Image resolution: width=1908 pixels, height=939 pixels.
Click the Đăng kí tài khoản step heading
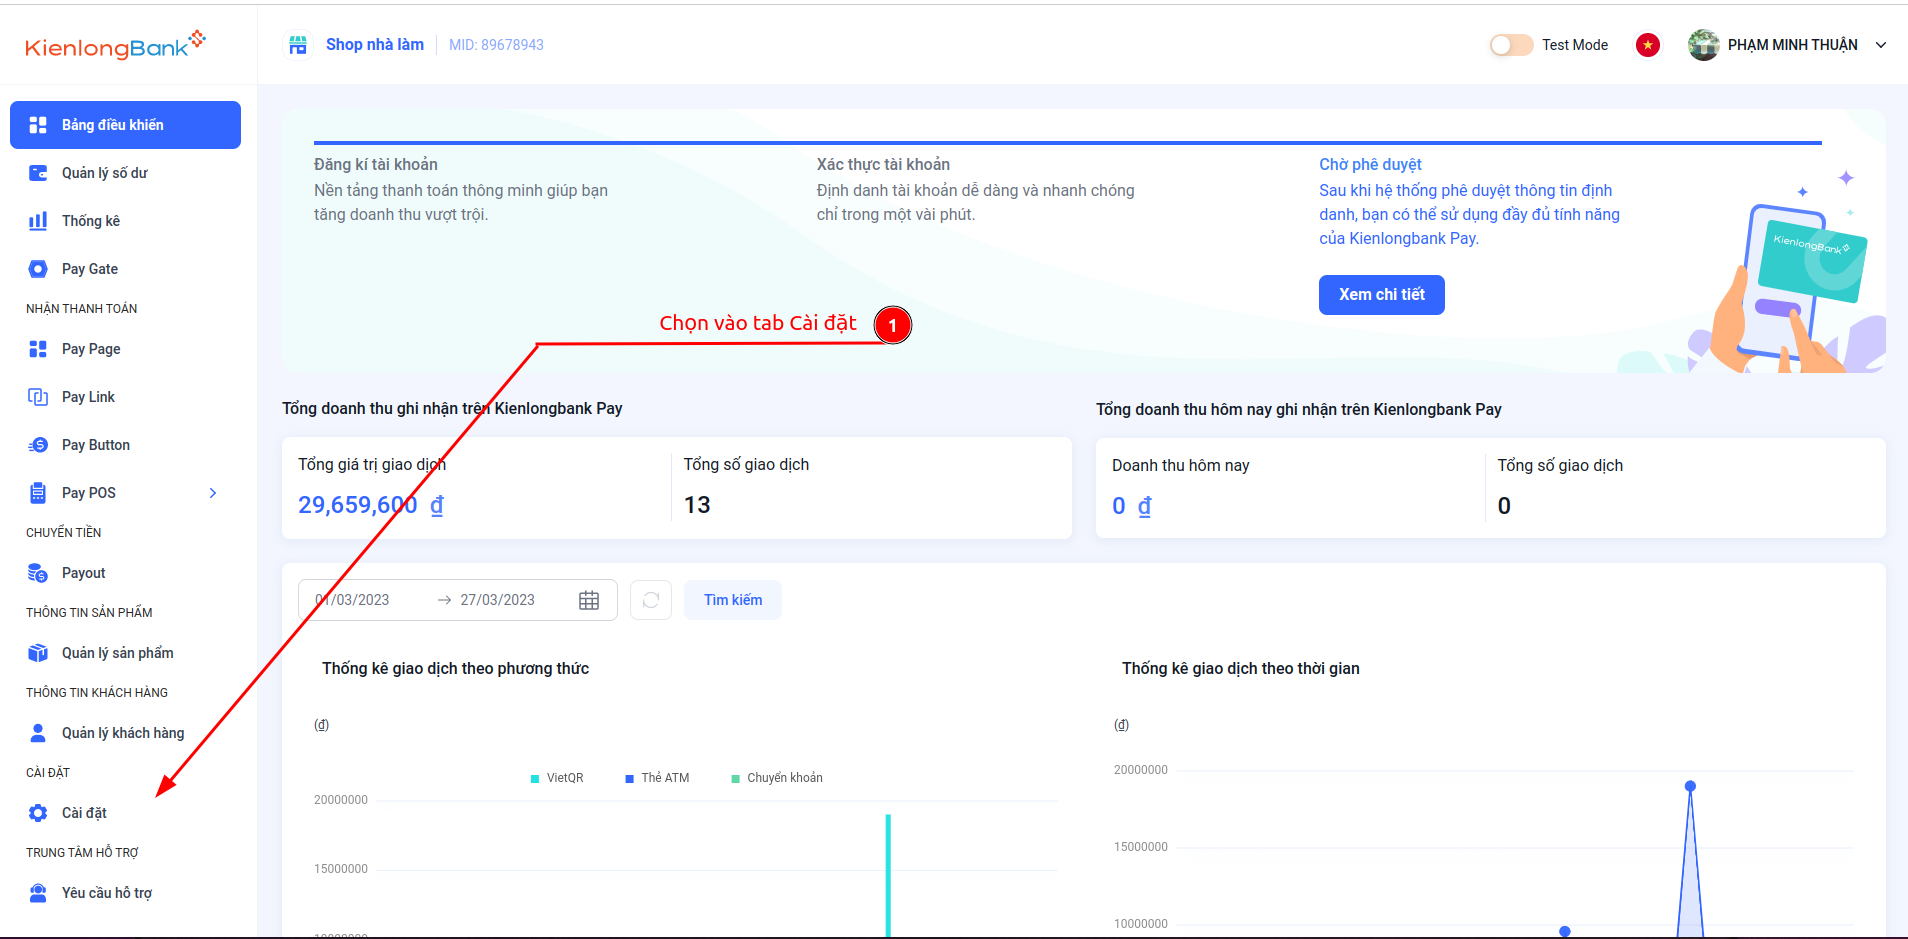pyautogui.click(x=376, y=164)
